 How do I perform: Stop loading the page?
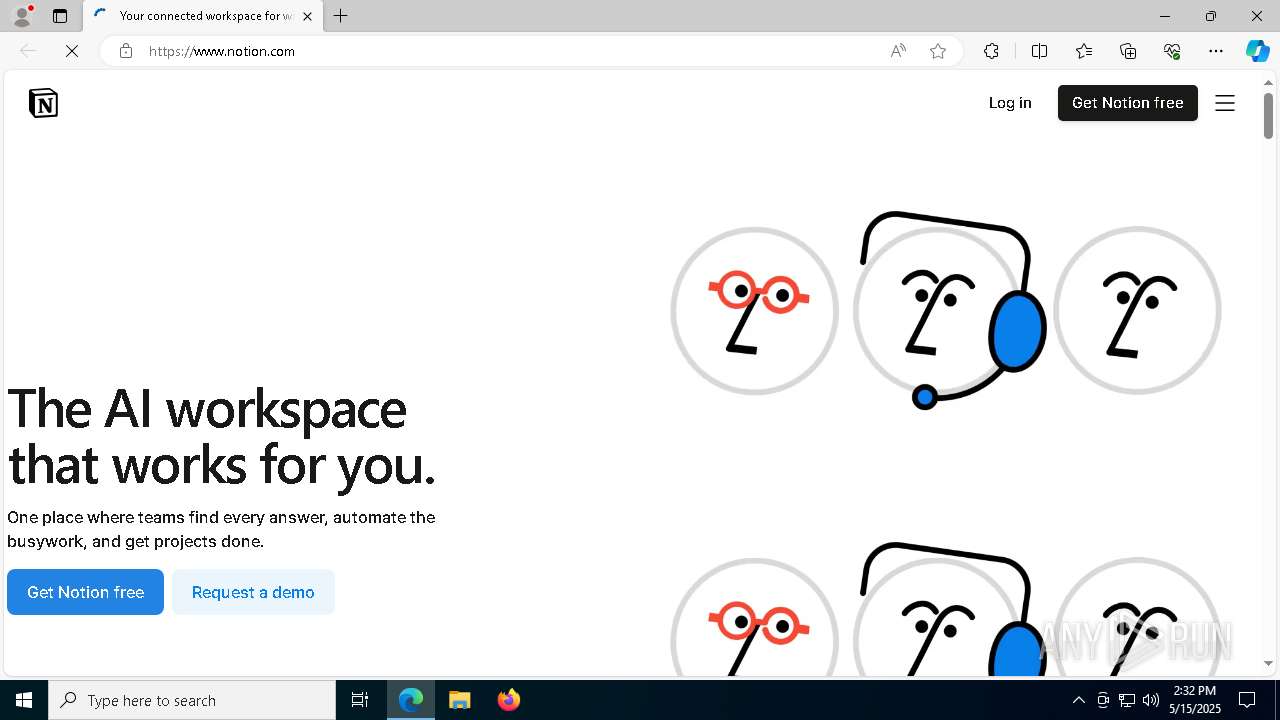pyautogui.click(x=72, y=51)
